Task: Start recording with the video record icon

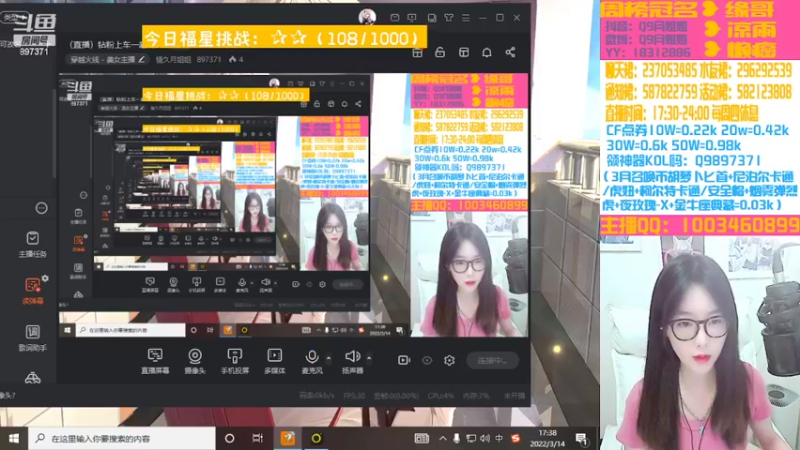Action: coord(404,360)
